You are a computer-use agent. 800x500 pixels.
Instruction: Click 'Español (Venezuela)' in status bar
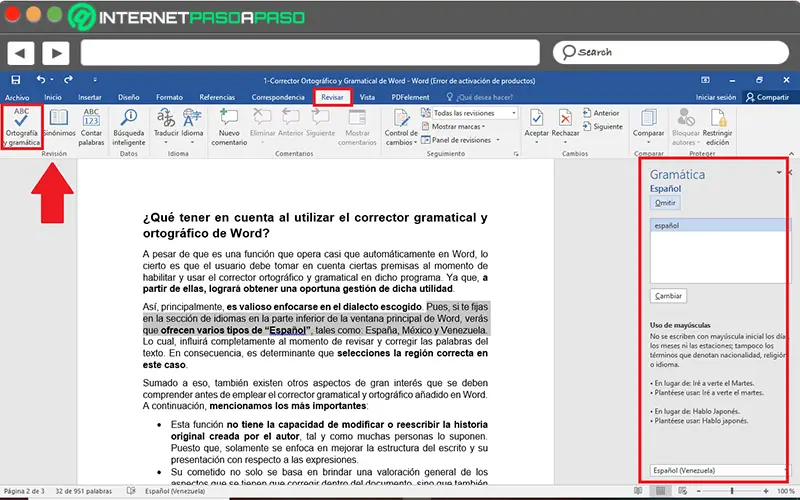(x=175, y=491)
